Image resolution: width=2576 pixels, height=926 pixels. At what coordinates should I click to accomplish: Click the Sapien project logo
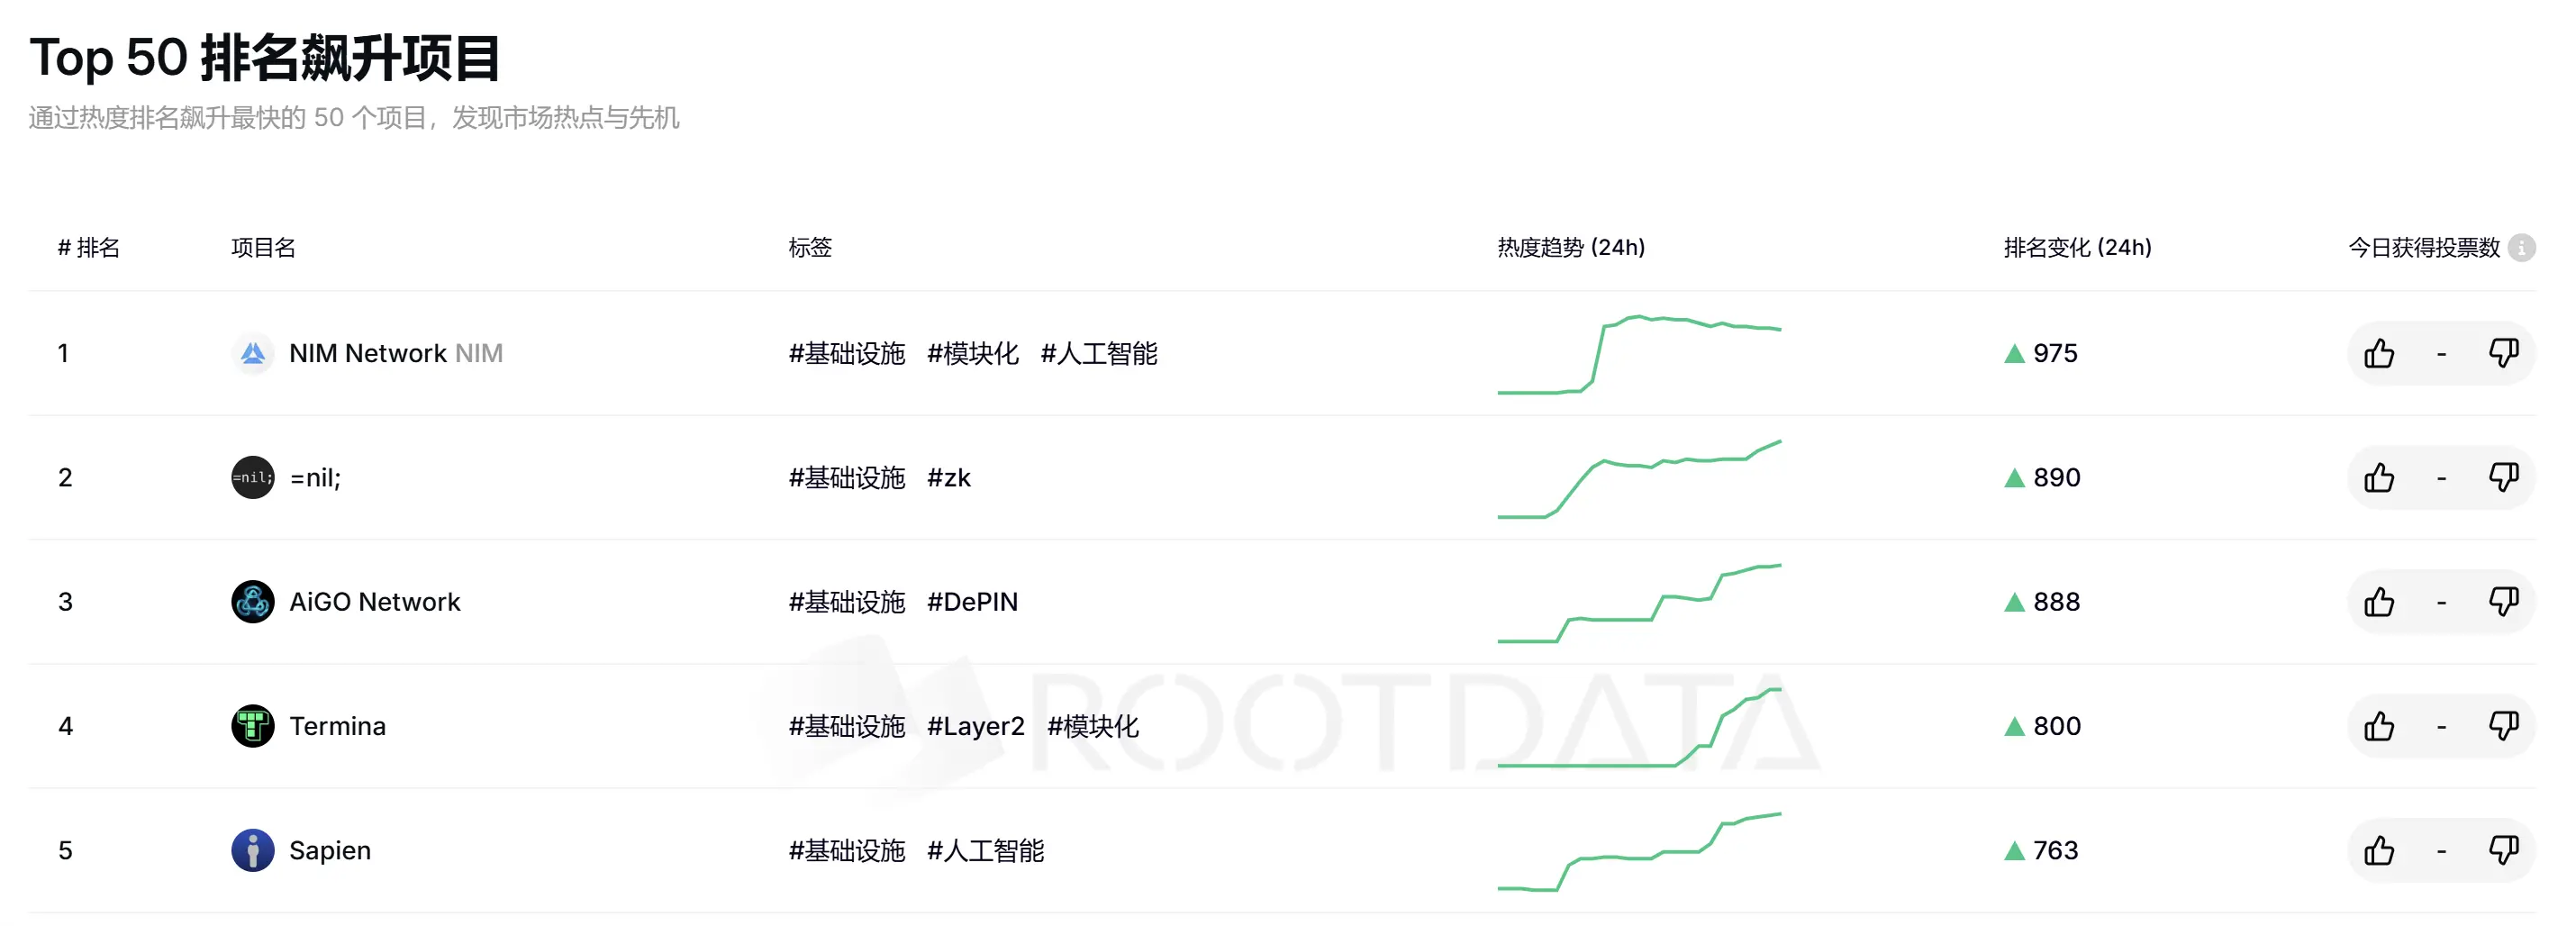tap(253, 851)
